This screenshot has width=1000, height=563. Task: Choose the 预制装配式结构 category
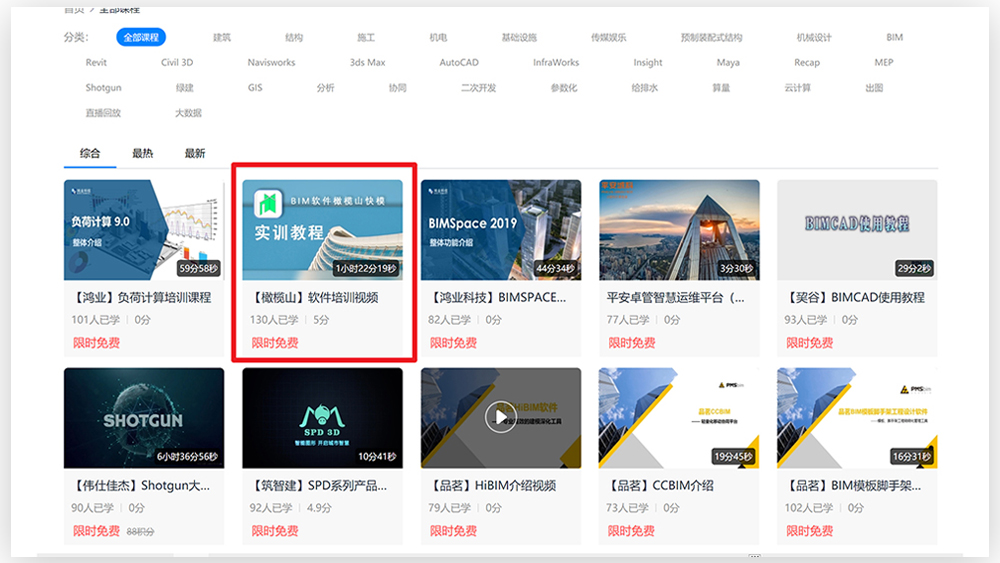[712, 38]
